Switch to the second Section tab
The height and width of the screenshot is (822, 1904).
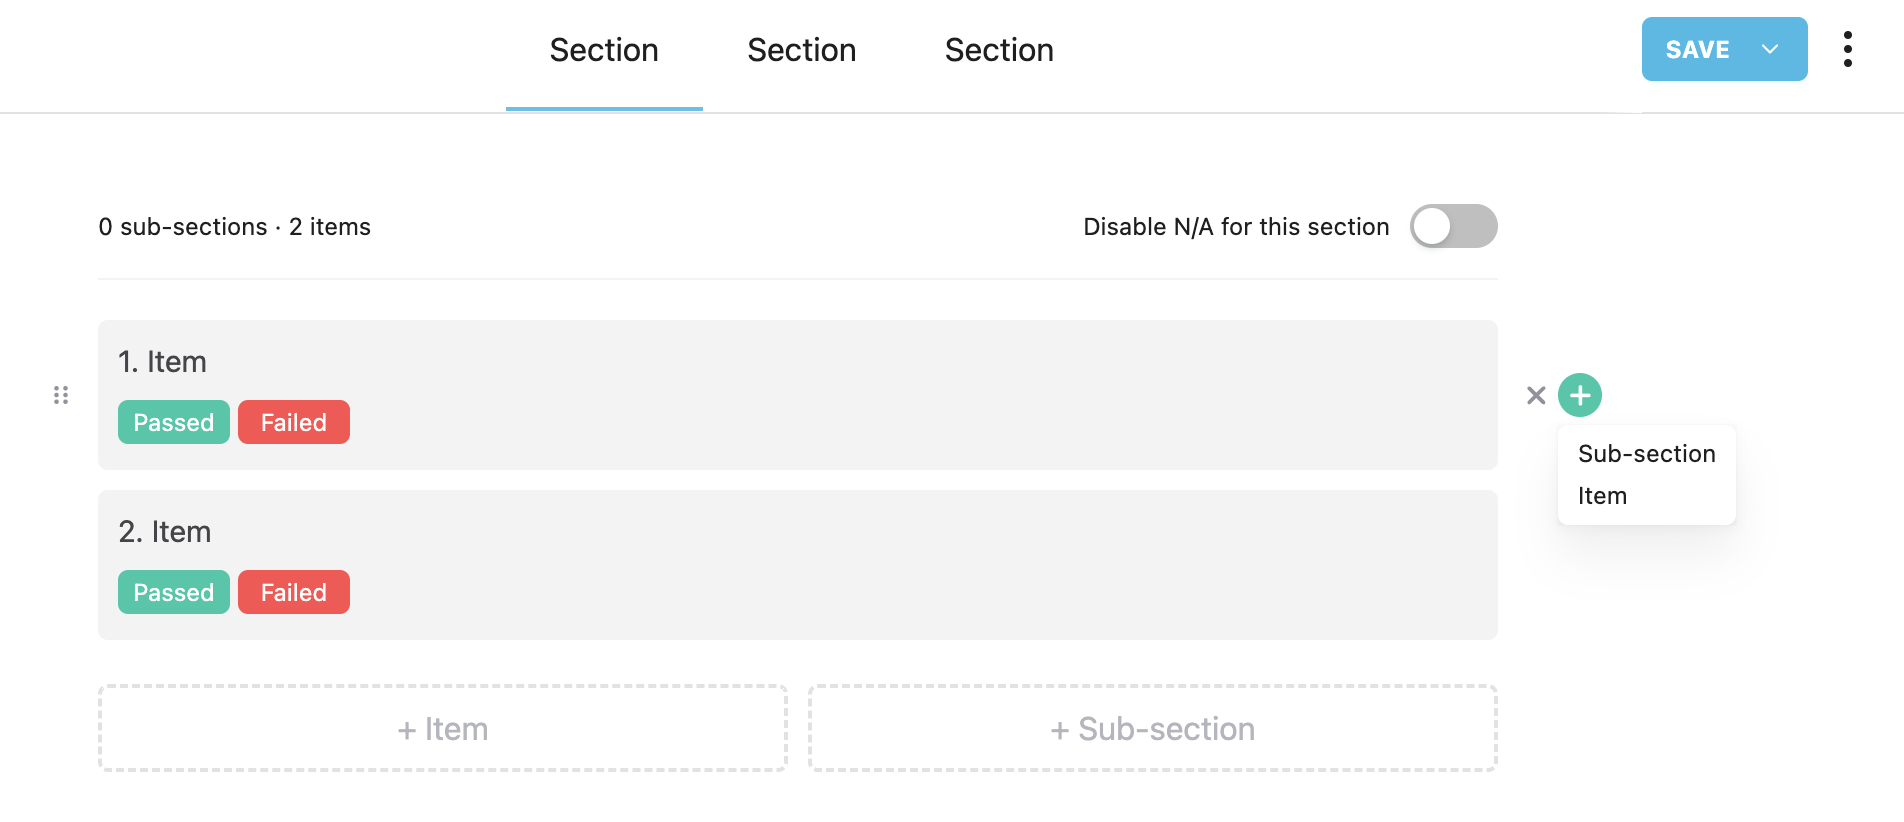tap(802, 50)
